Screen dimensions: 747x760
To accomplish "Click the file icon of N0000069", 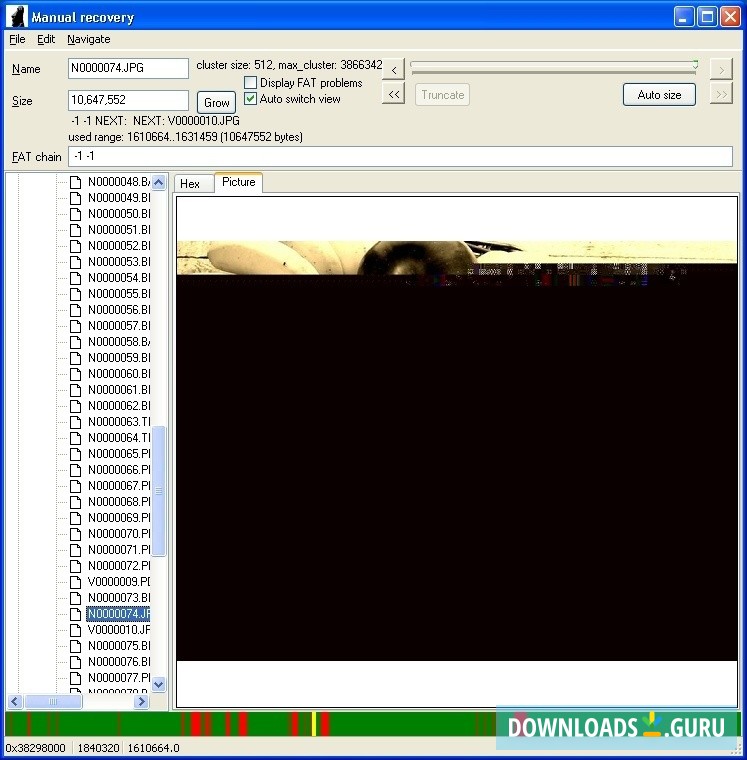I will 75,518.
